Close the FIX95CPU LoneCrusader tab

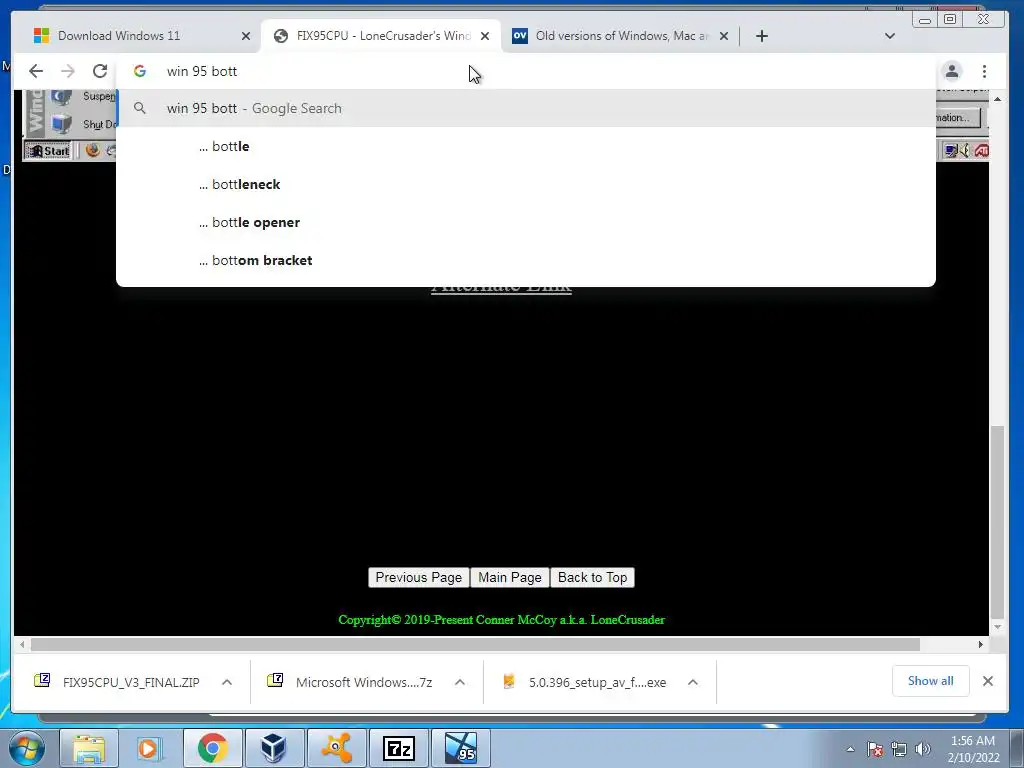(x=485, y=36)
